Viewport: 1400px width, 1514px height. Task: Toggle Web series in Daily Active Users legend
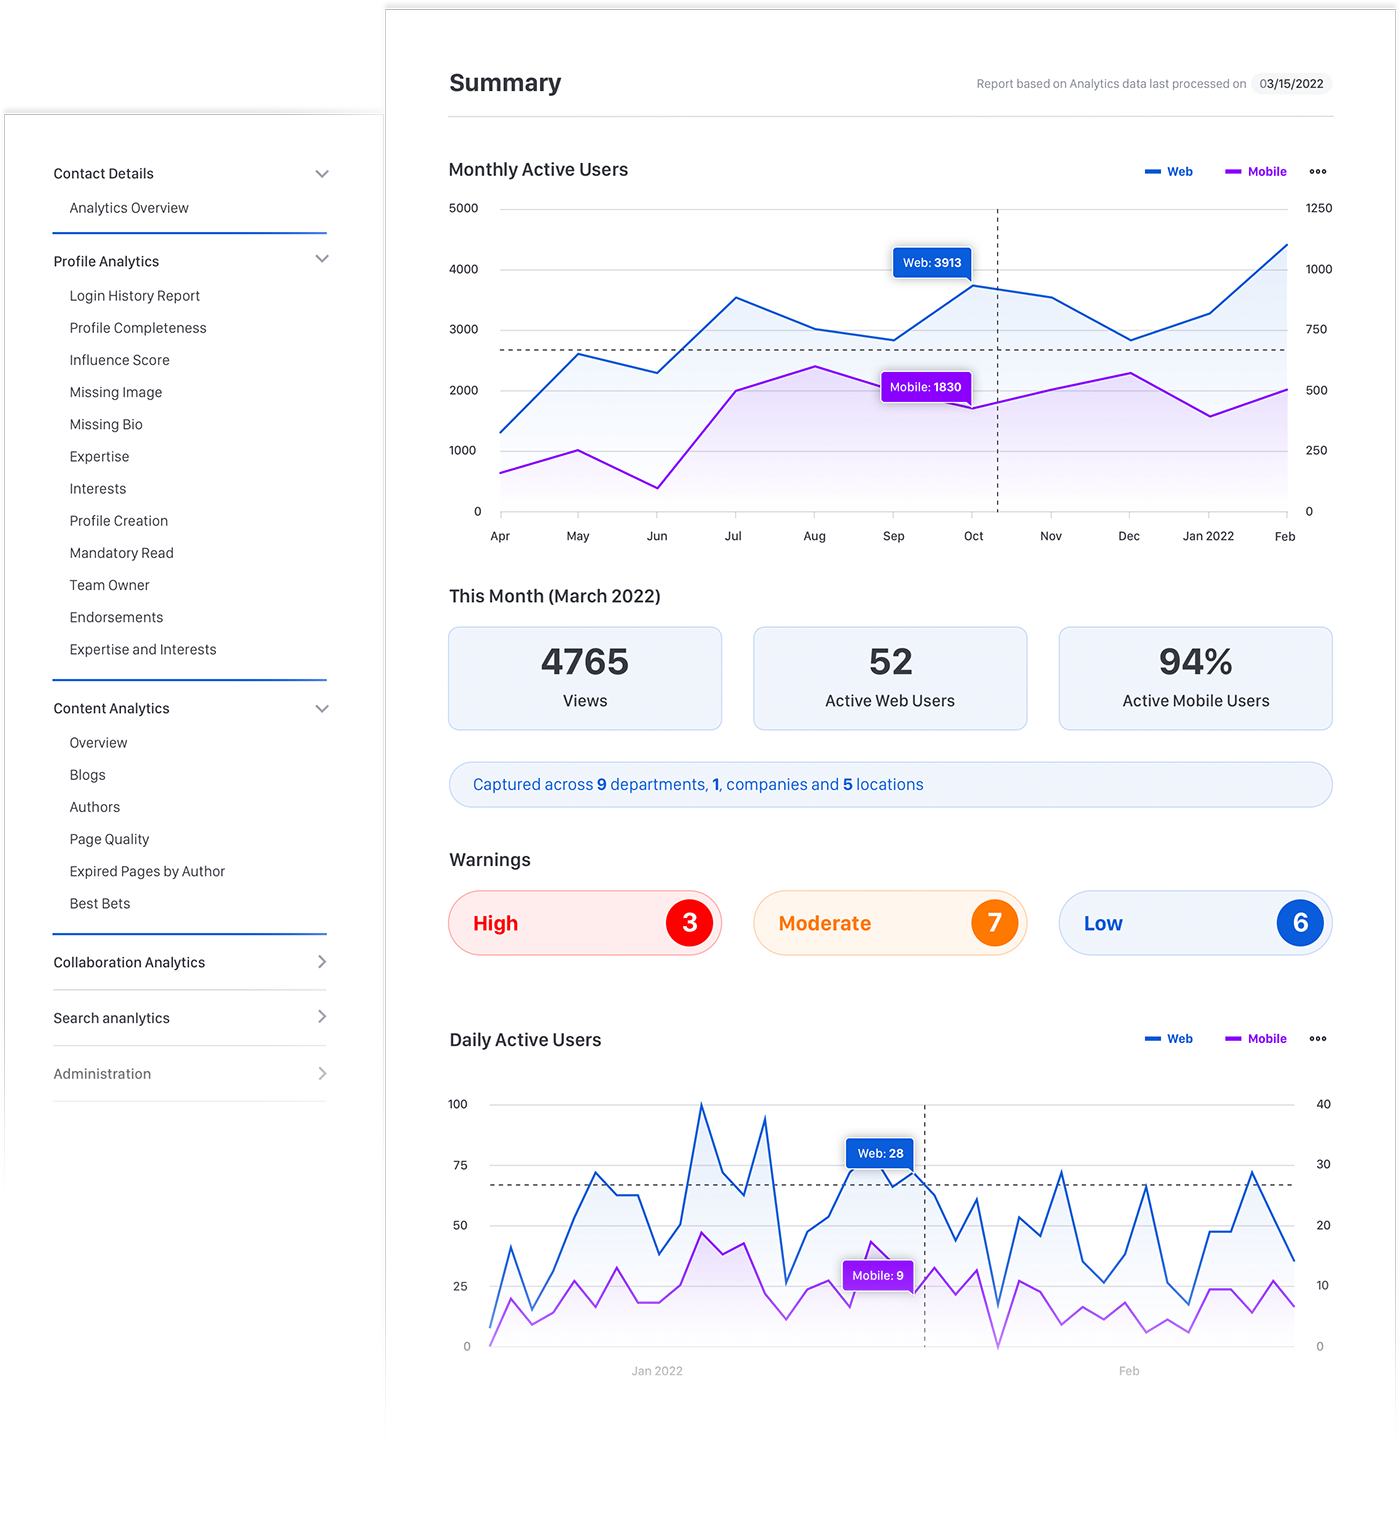point(1169,1039)
